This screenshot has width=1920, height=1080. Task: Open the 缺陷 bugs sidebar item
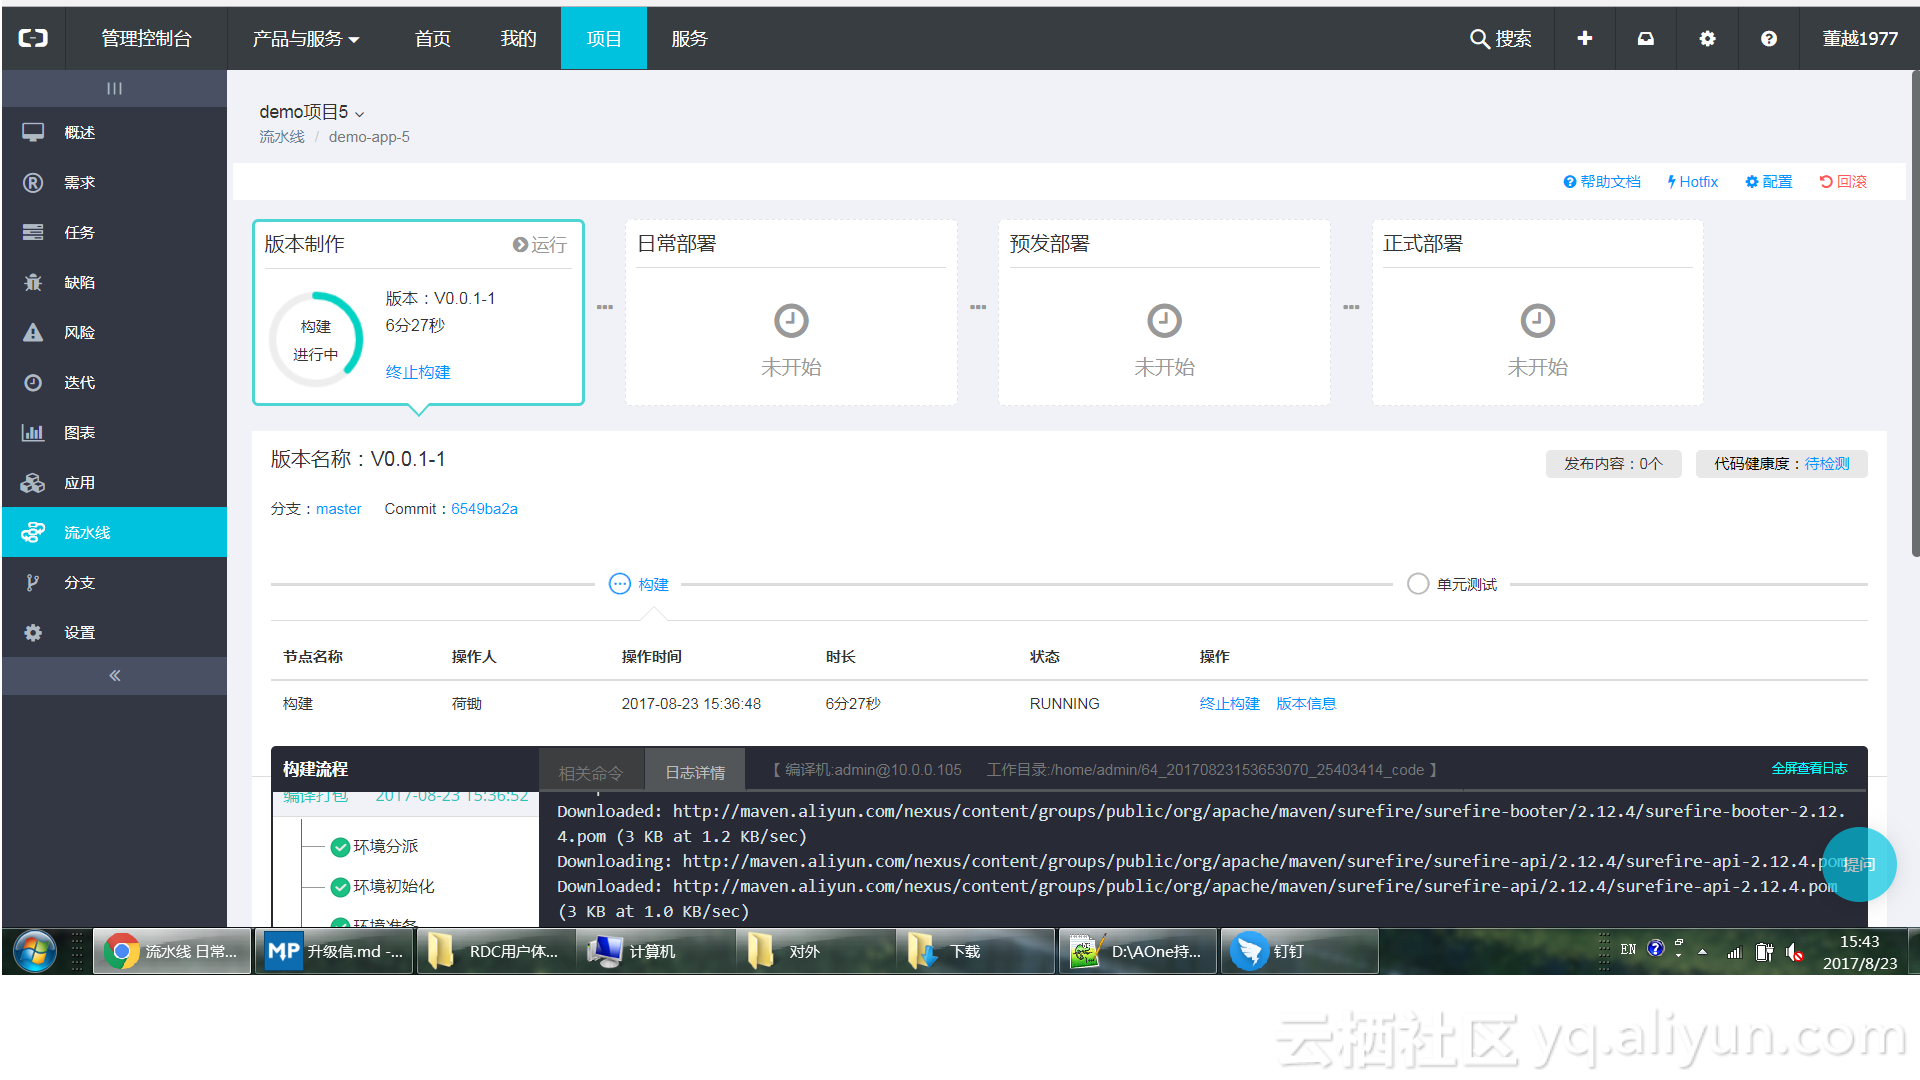pyautogui.click(x=114, y=282)
